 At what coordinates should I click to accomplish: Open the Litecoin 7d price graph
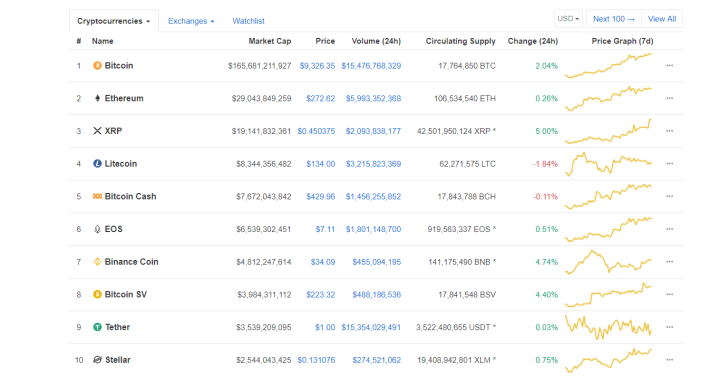[x=609, y=164]
